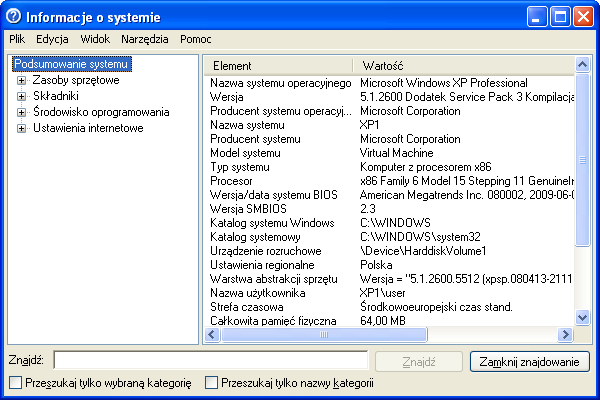Select the Wersja 5.1.2600 row
This screenshot has height=400, width=600.
pos(389,97)
